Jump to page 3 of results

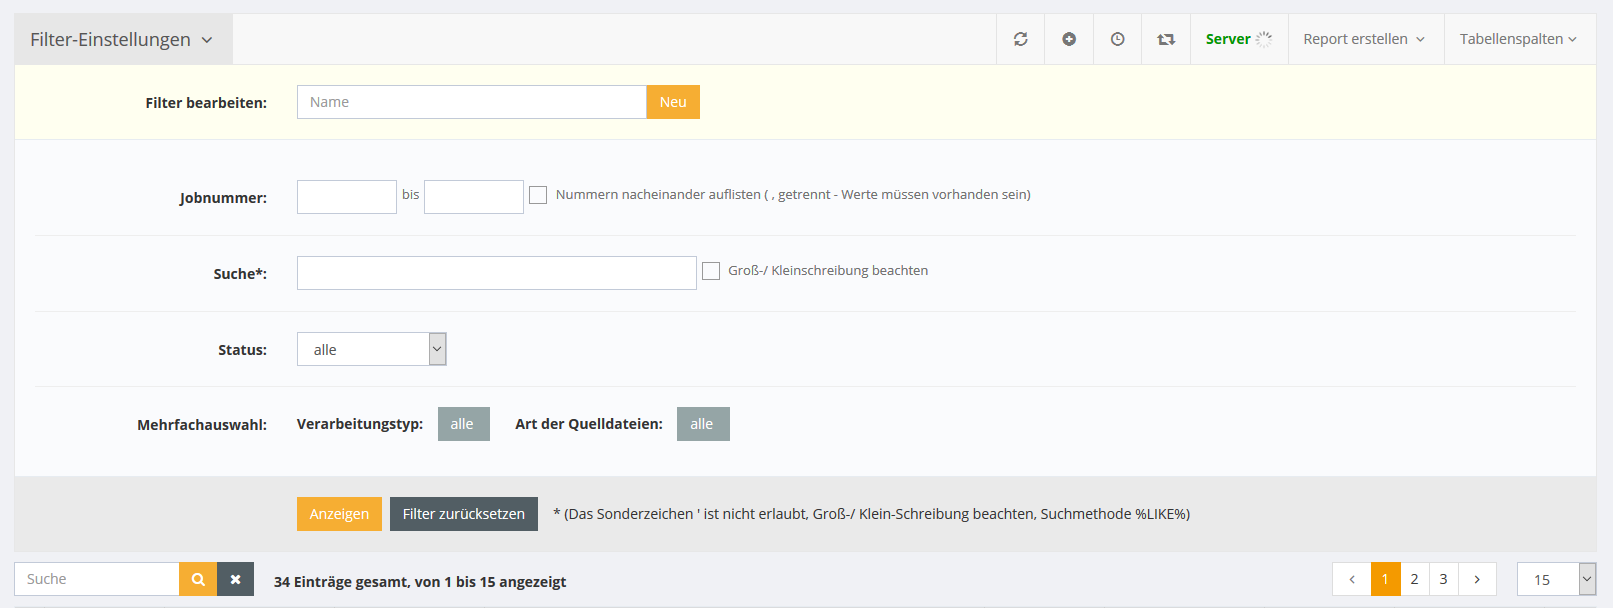tap(1443, 579)
